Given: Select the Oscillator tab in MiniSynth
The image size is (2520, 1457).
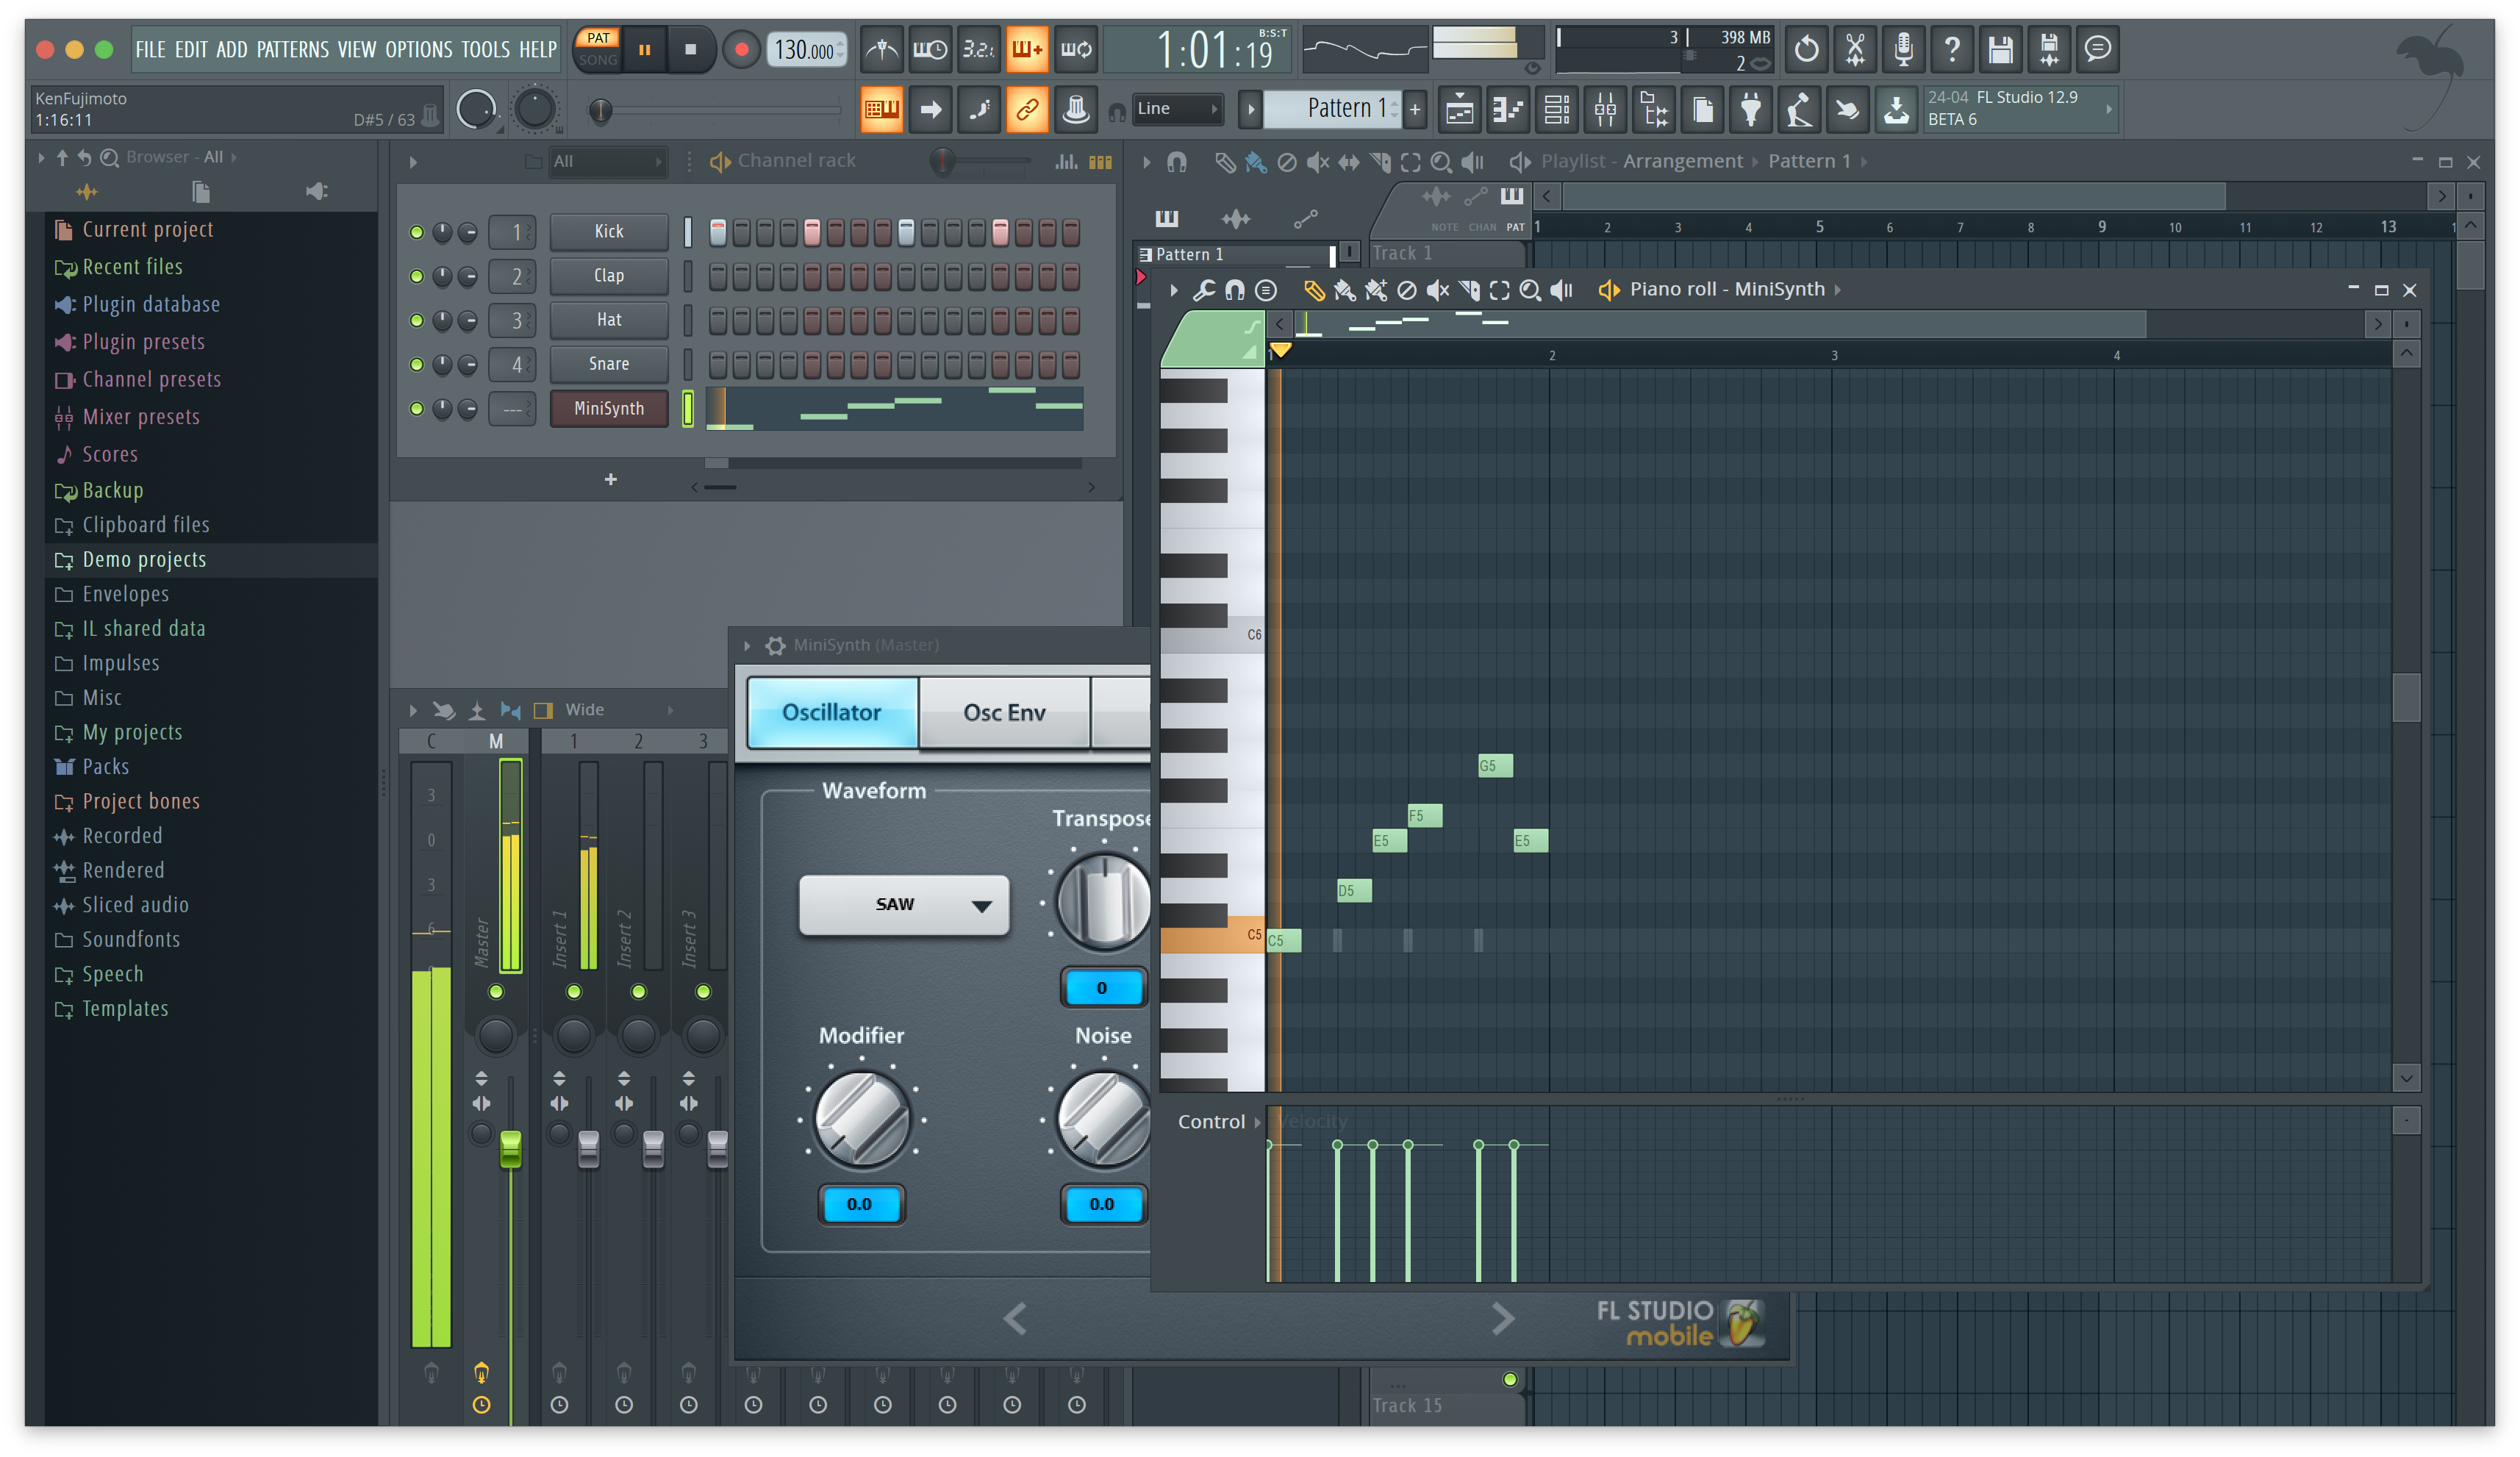Looking at the screenshot, I should (832, 712).
